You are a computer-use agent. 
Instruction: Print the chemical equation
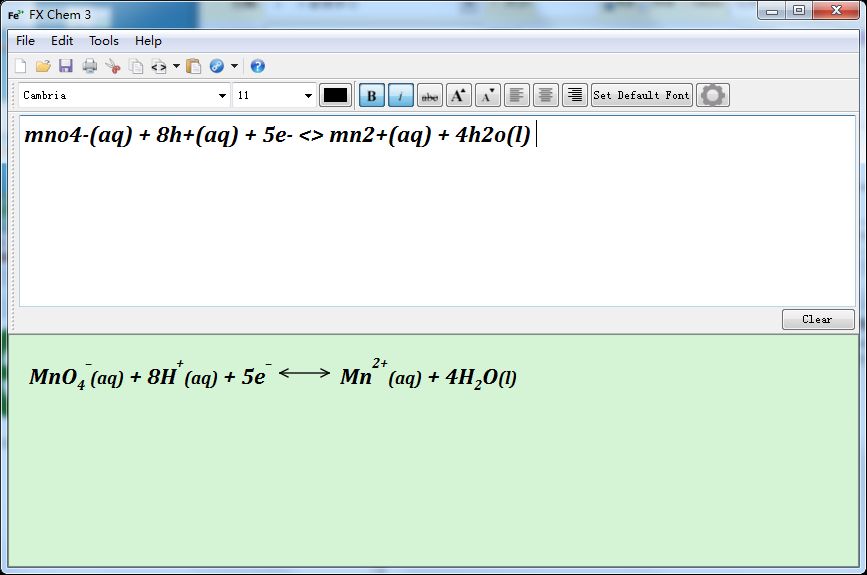pos(90,67)
